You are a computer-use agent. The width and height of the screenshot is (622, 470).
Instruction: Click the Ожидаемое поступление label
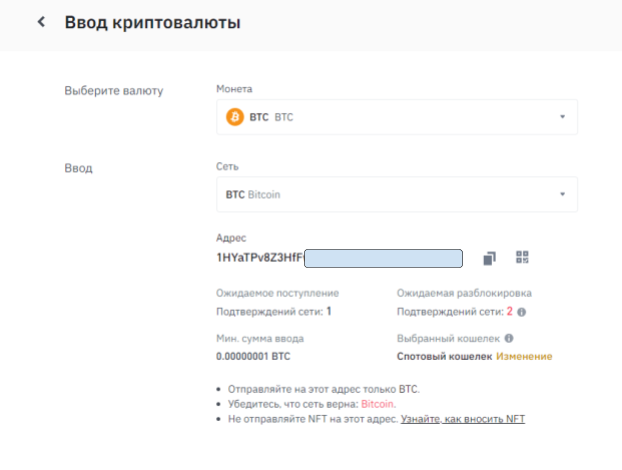point(277,293)
